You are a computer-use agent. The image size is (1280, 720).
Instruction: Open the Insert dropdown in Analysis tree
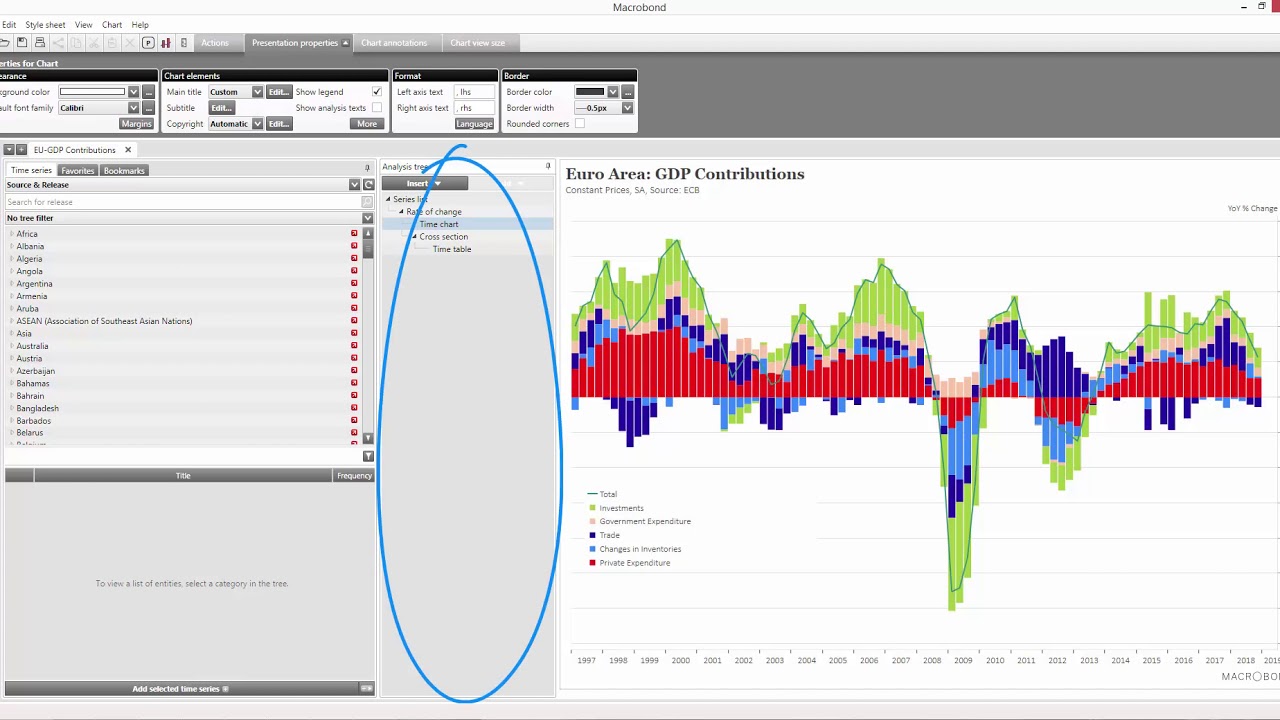coord(424,184)
